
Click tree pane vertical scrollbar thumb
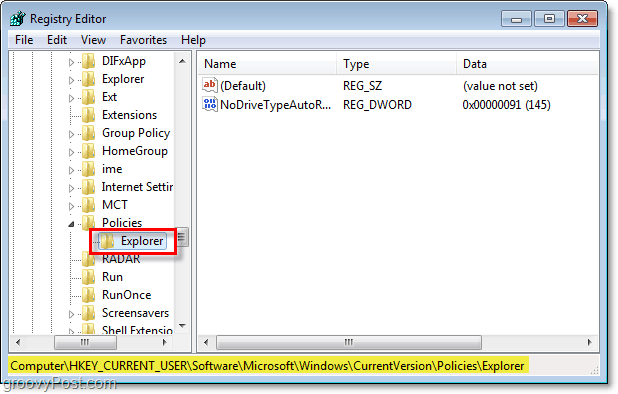click(x=182, y=237)
